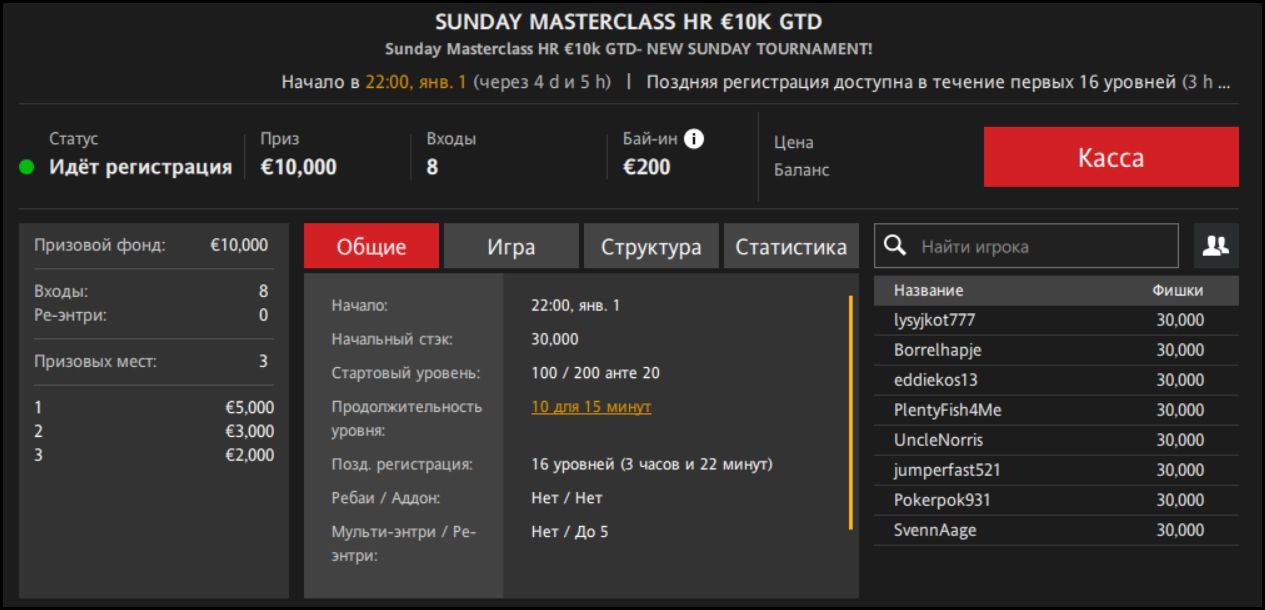
Task: Click the green registration status indicator
Action: tap(27, 167)
